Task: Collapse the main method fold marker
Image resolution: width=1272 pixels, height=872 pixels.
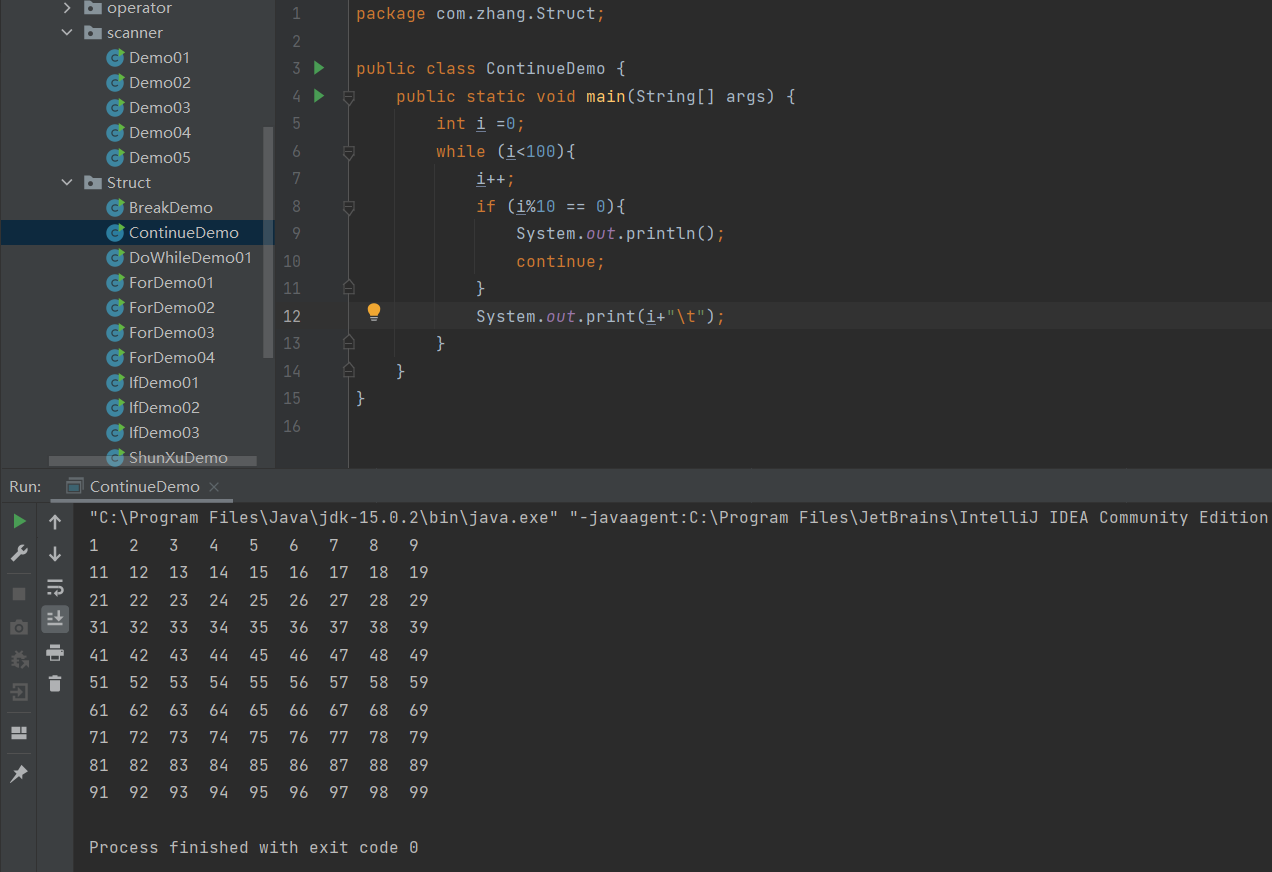Action: click(x=348, y=97)
